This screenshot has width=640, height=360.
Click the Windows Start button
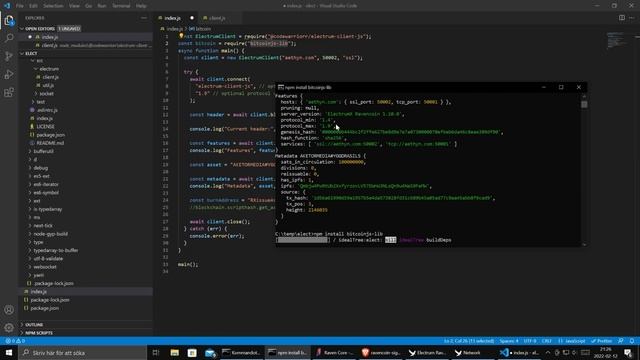(9, 353)
